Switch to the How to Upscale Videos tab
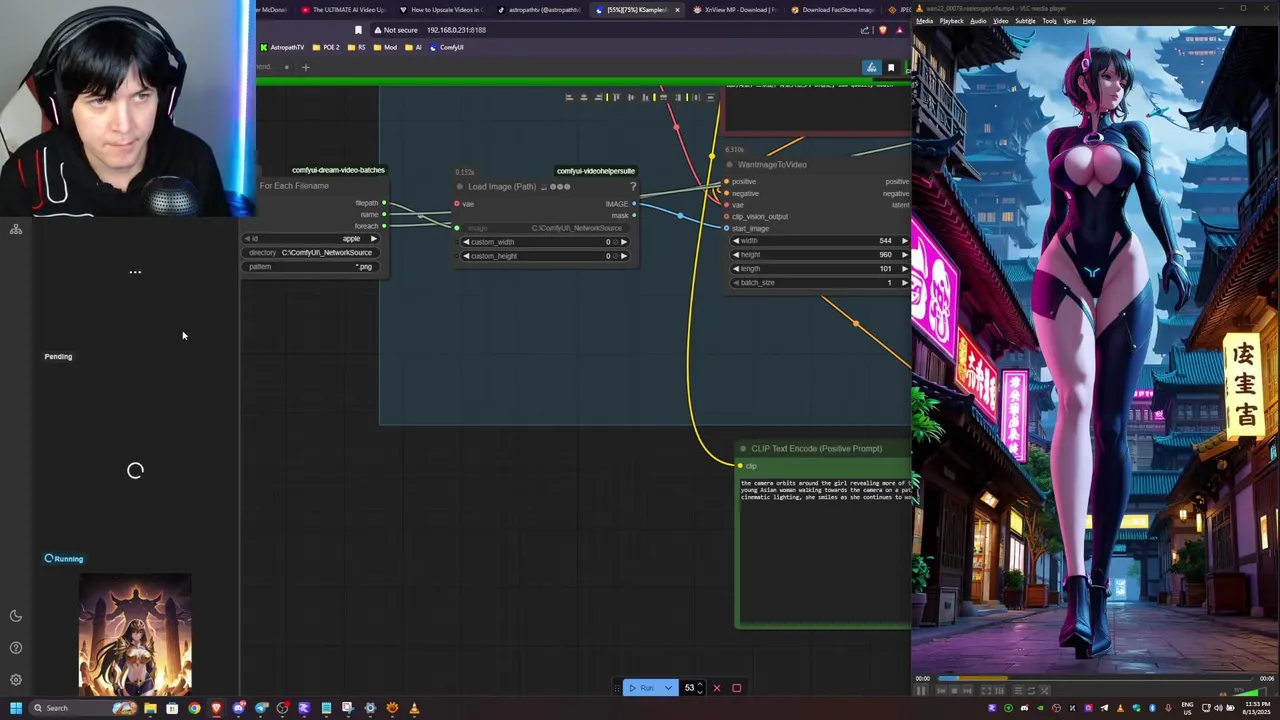This screenshot has width=1280, height=720. 442,10
